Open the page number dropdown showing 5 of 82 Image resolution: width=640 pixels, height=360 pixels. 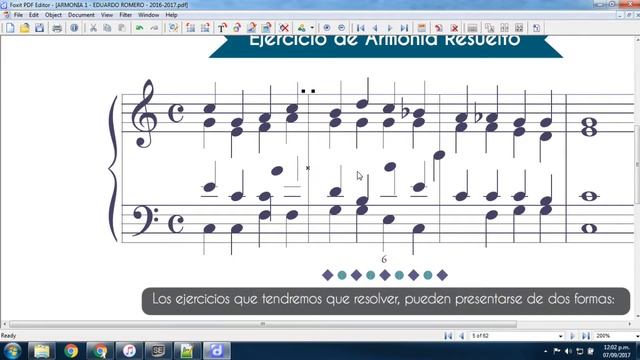[x=560, y=336]
